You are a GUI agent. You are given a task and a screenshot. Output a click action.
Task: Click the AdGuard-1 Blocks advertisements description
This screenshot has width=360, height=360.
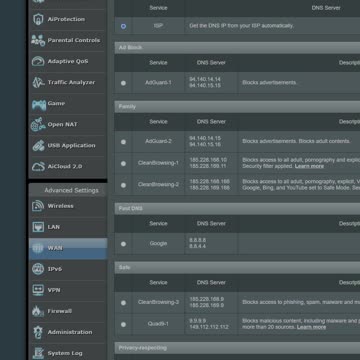tap(269, 82)
